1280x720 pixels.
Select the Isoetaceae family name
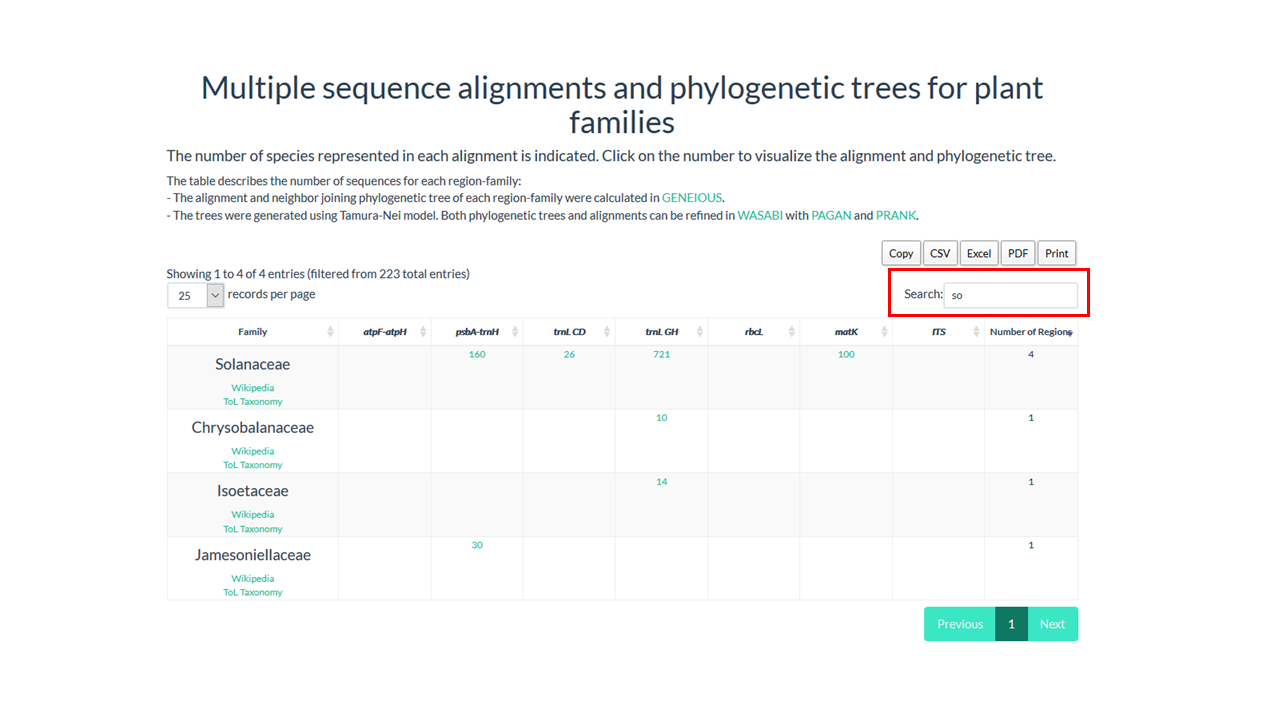click(253, 491)
